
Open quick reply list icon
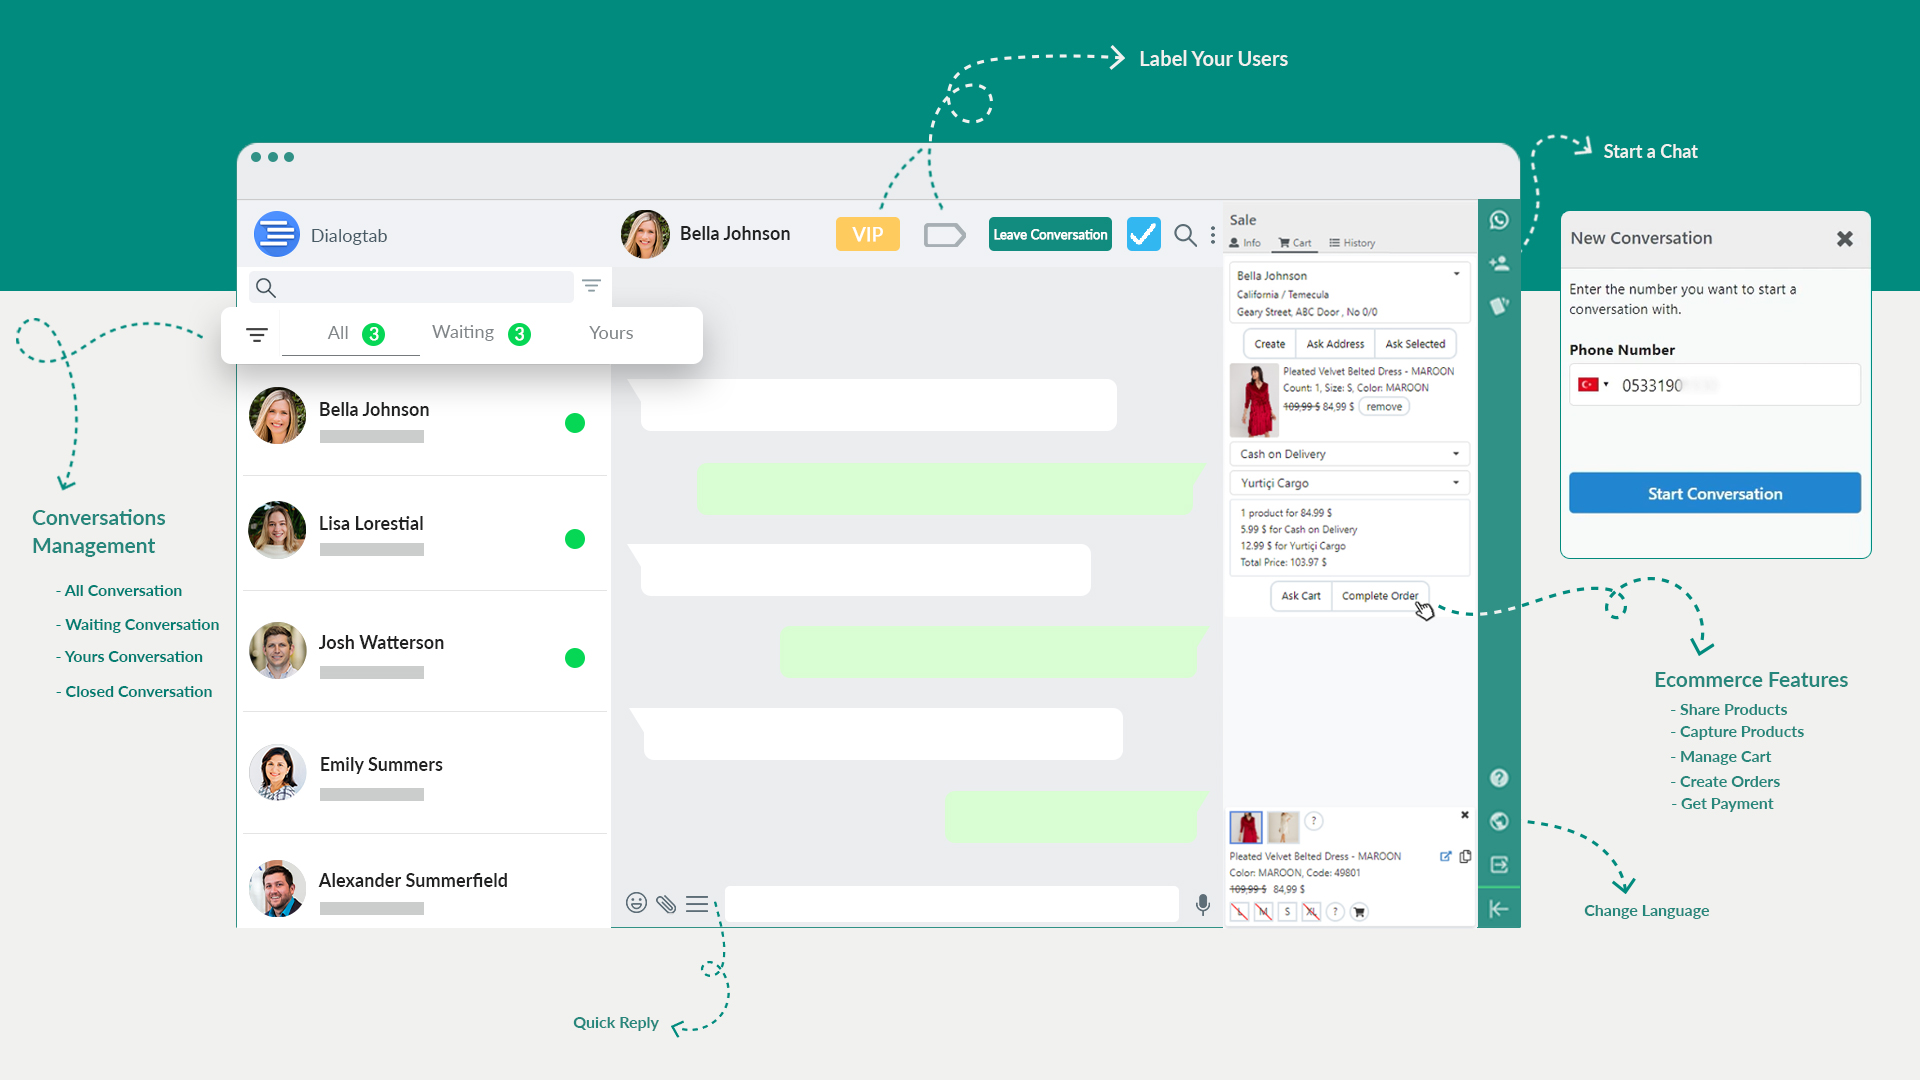[x=697, y=904]
